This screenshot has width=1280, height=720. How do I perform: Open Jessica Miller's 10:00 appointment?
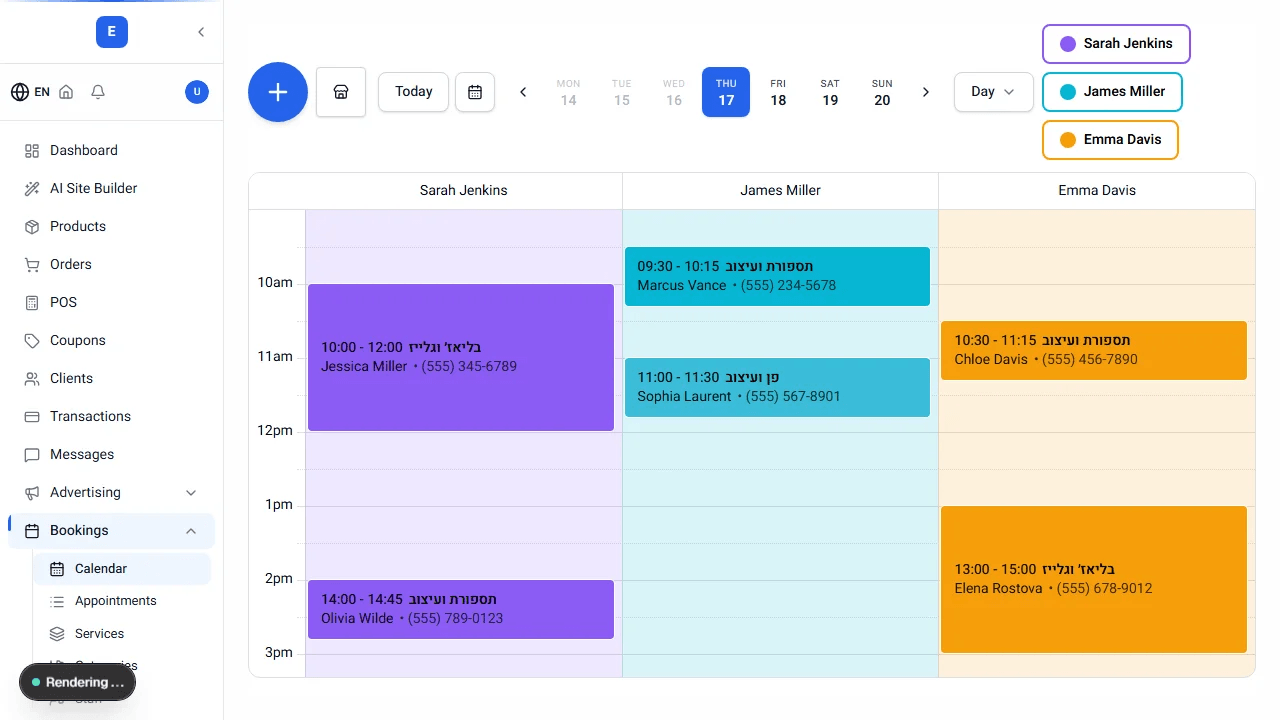tap(461, 358)
